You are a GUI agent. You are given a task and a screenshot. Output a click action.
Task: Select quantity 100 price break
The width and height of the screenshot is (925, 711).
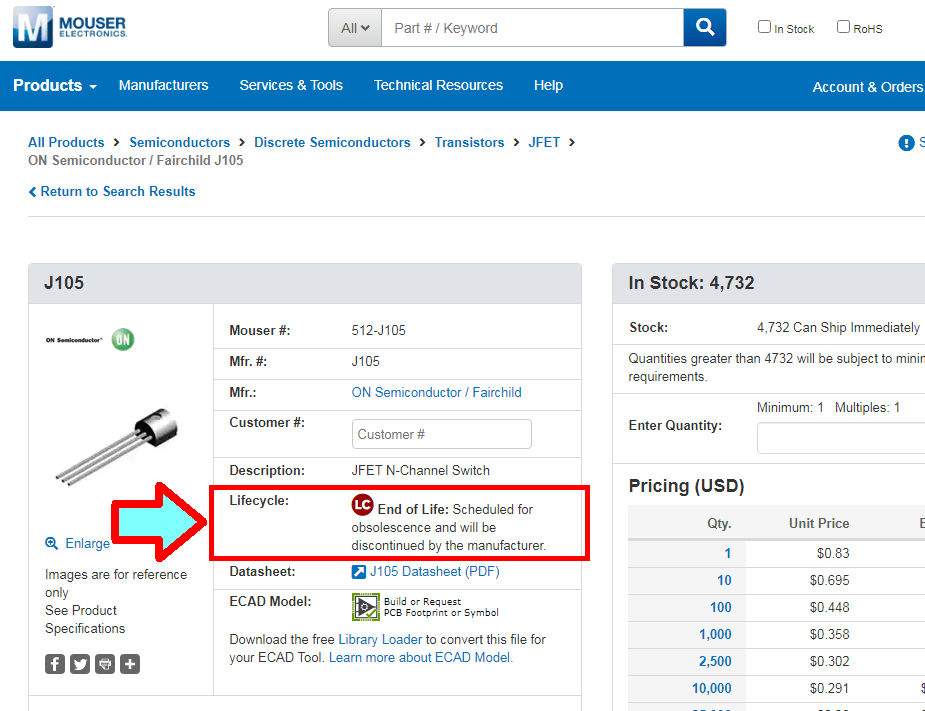(720, 608)
